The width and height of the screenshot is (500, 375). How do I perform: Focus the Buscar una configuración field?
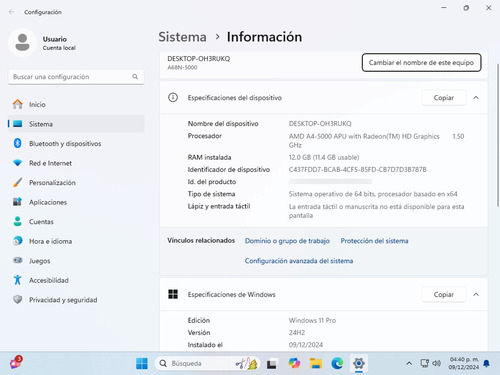(76, 77)
